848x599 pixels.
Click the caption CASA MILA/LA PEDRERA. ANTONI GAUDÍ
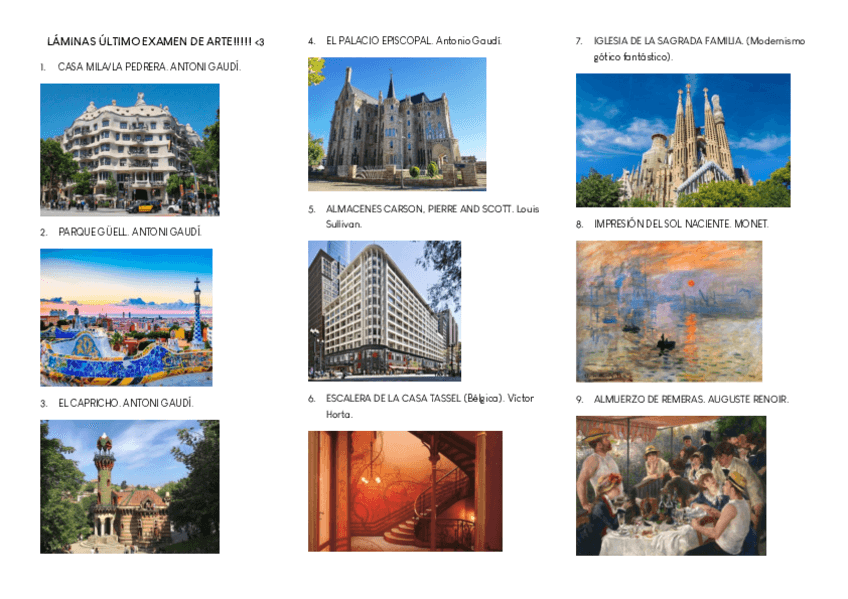click(x=149, y=66)
